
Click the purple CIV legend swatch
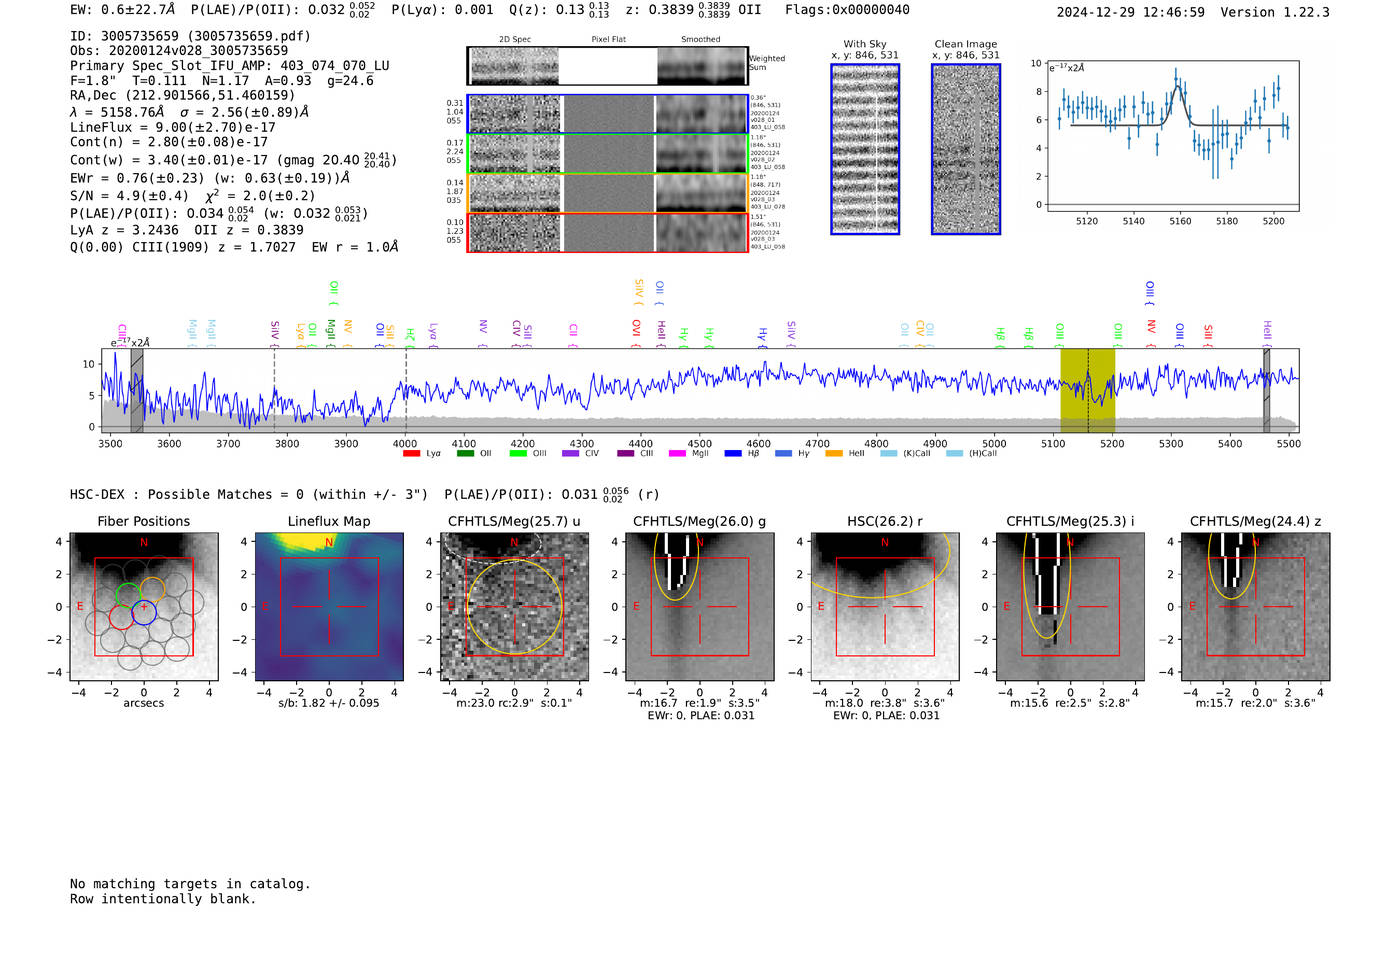(x=571, y=454)
